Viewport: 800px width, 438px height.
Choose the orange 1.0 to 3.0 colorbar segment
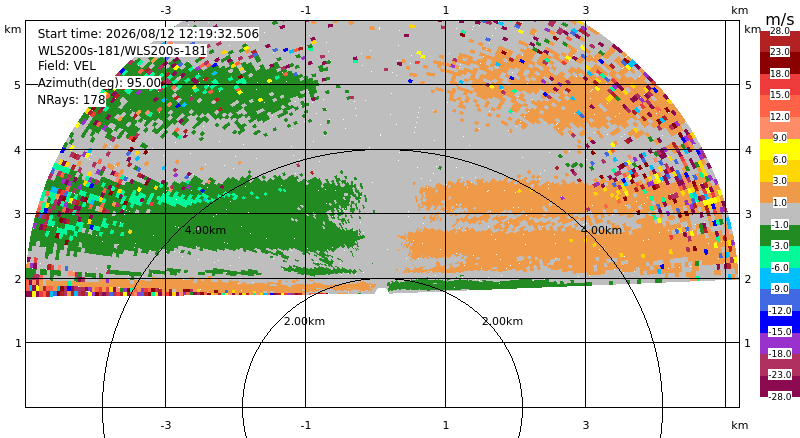pos(780,192)
